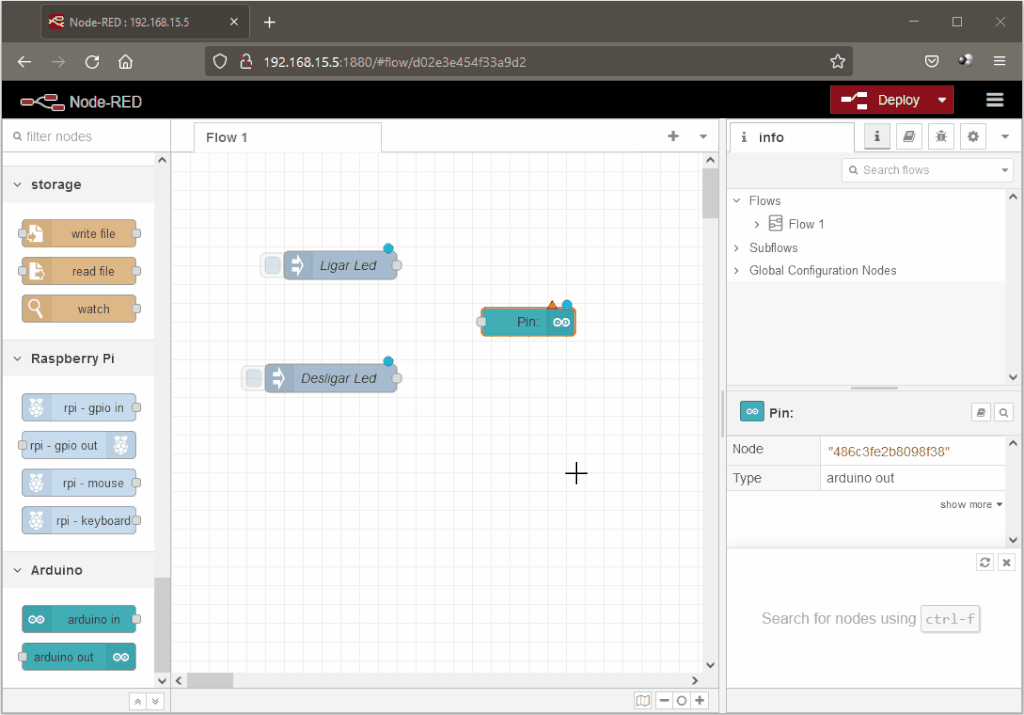Screen dimensions: 1024x715
Task: Trigger the Desligar Led inject button
Action: pyautogui.click(x=253, y=378)
